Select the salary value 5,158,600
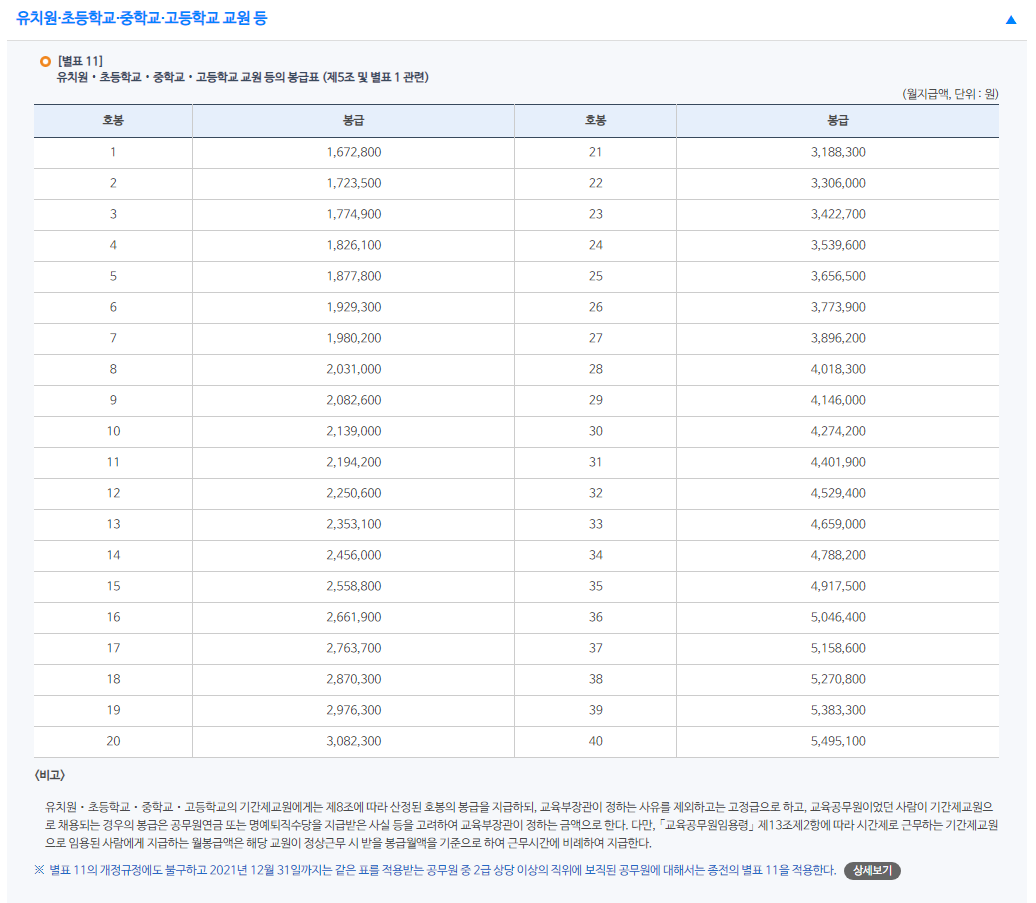Viewport: 1036px width, 903px height. point(838,649)
